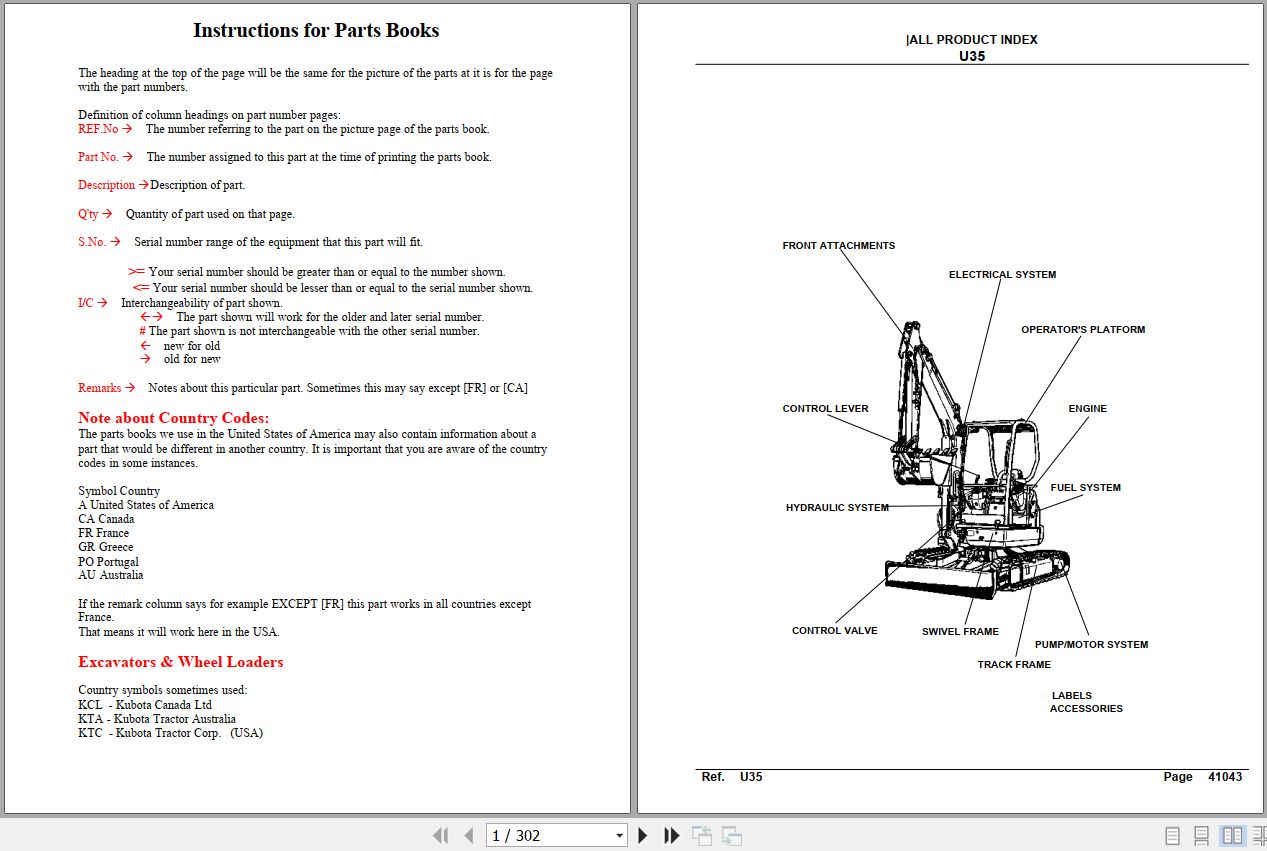Select the HYDRAULIC SYSTEM index entry
The height and width of the screenshot is (851, 1267).
(x=836, y=507)
